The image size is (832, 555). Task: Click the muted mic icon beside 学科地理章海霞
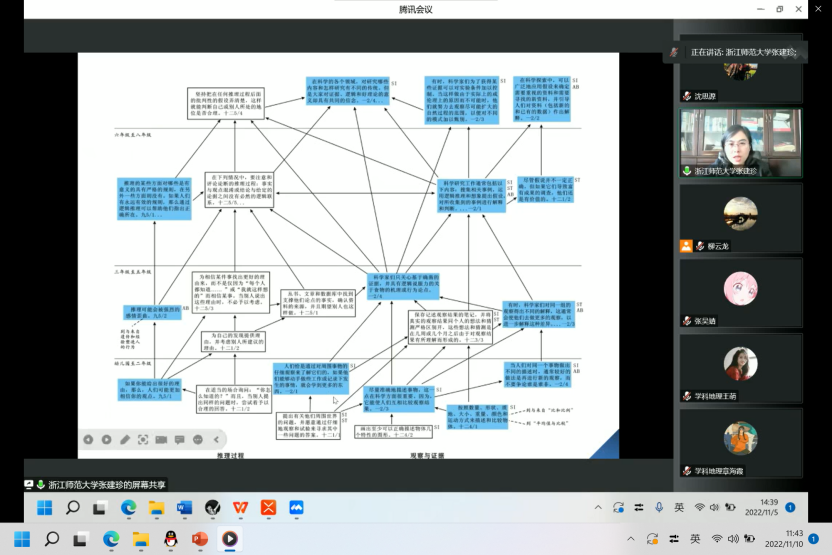pyautogui.click(x=687, y=471)
